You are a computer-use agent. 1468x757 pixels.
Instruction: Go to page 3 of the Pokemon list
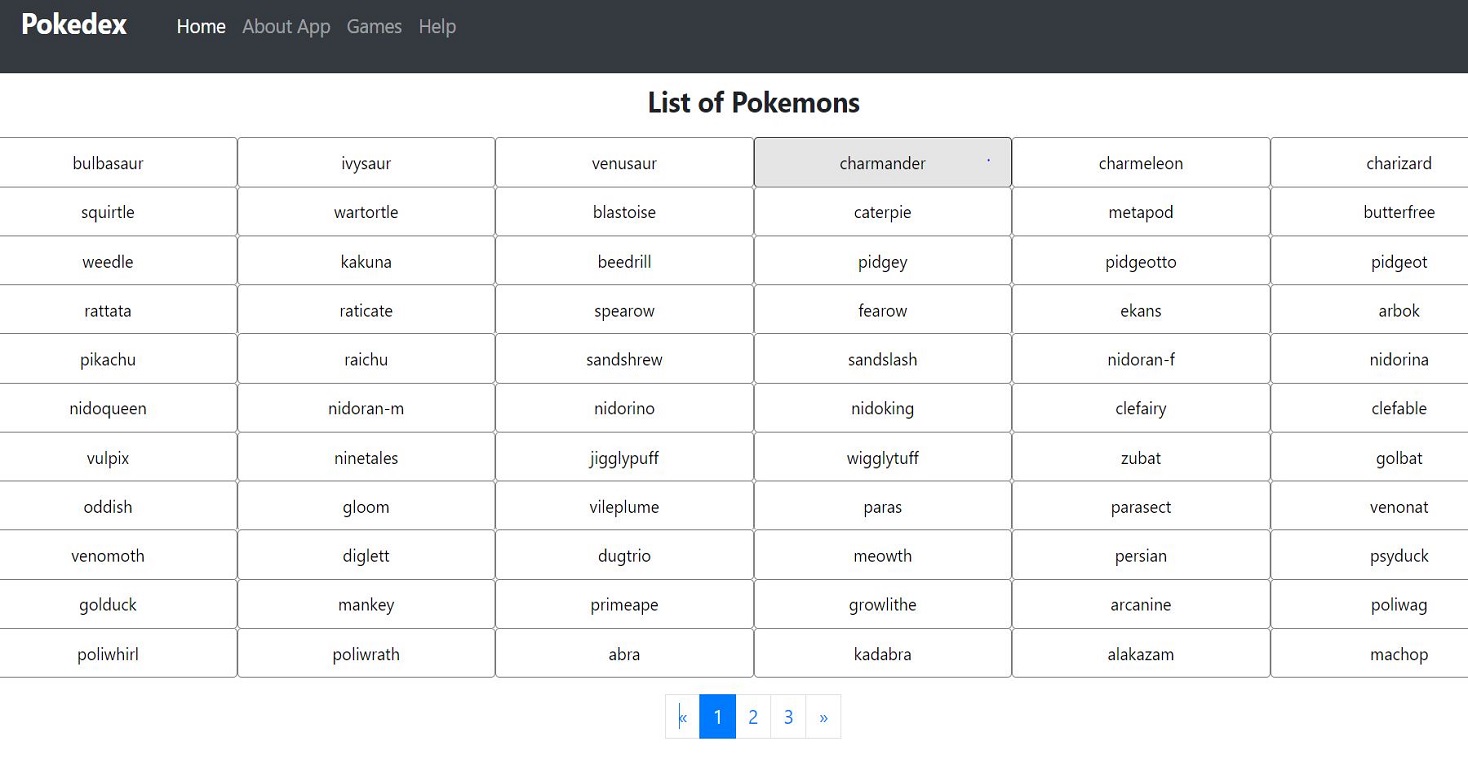[788, 716]
